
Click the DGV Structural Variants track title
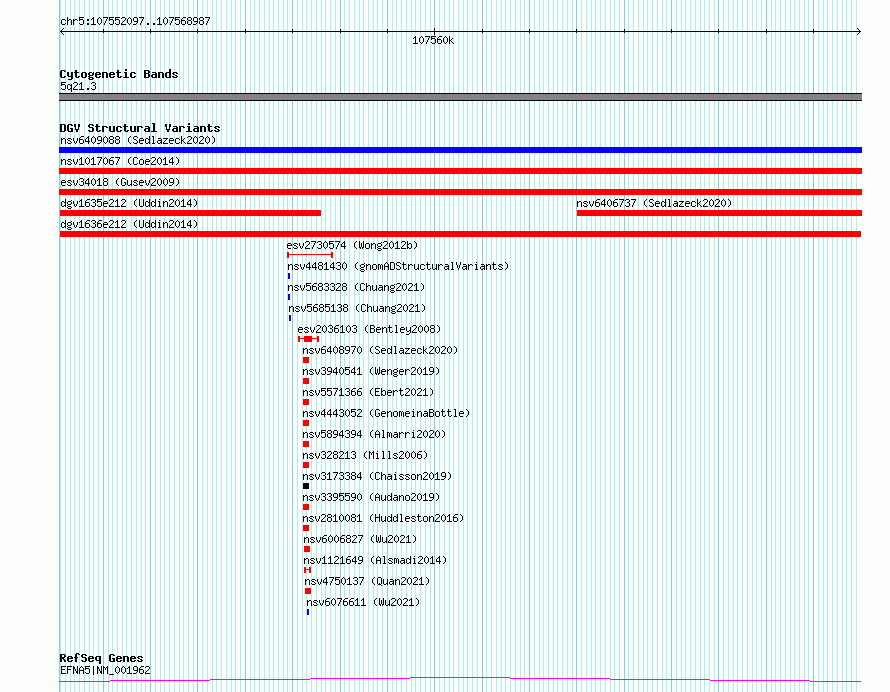point(140,128)
